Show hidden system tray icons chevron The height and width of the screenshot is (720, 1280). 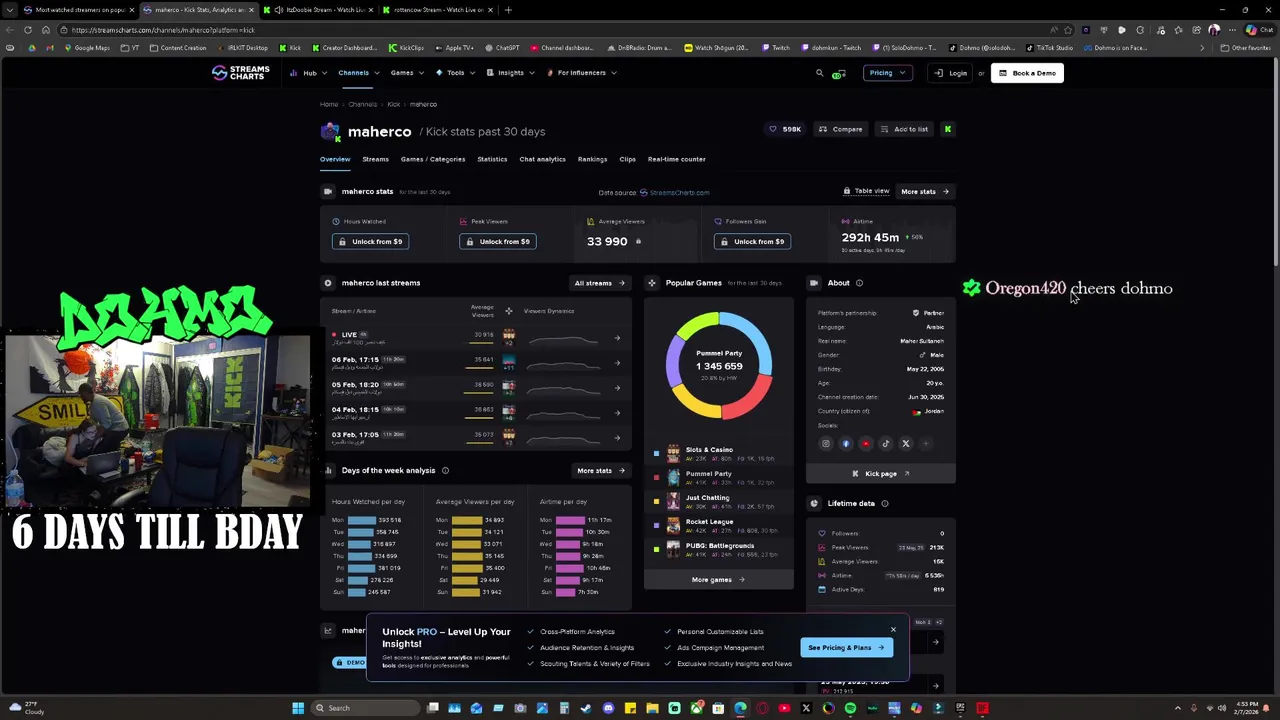click(1177, 708)
